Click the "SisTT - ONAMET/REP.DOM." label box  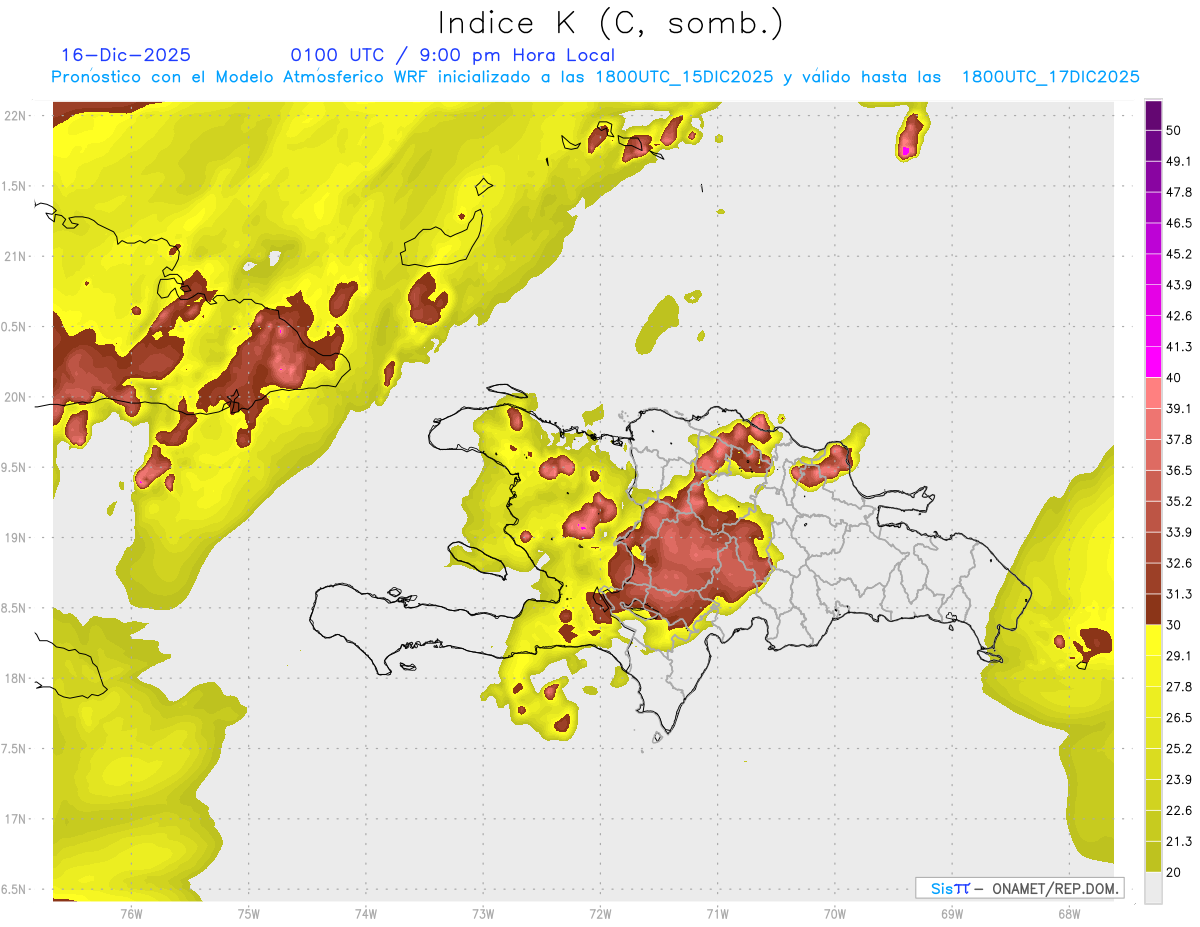[x=1019, y=888]
